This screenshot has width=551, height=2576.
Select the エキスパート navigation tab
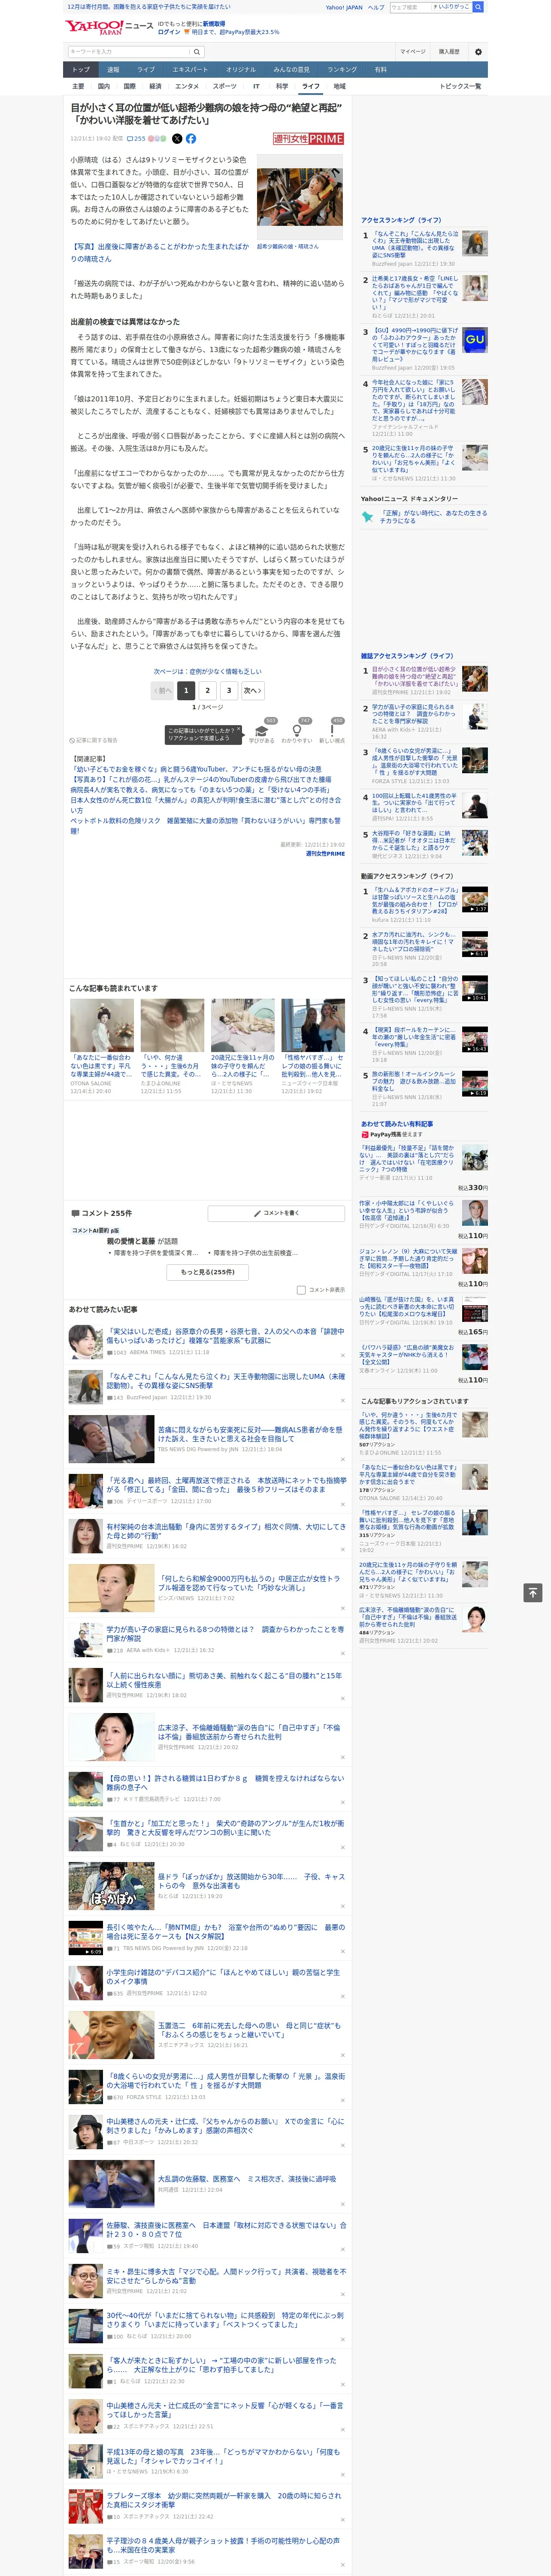click(x=190, y=70)
